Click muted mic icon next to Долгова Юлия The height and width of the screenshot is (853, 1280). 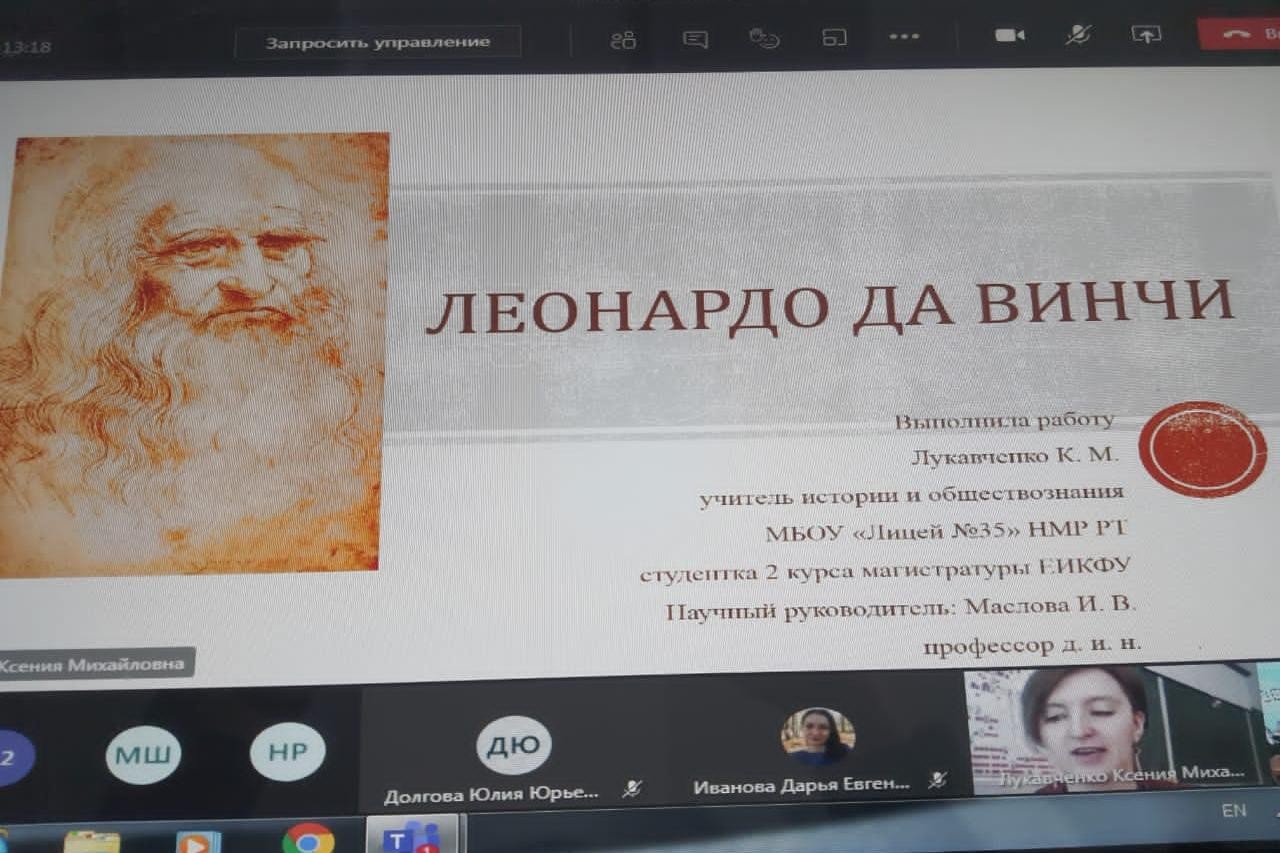click(x=632, y=789)
